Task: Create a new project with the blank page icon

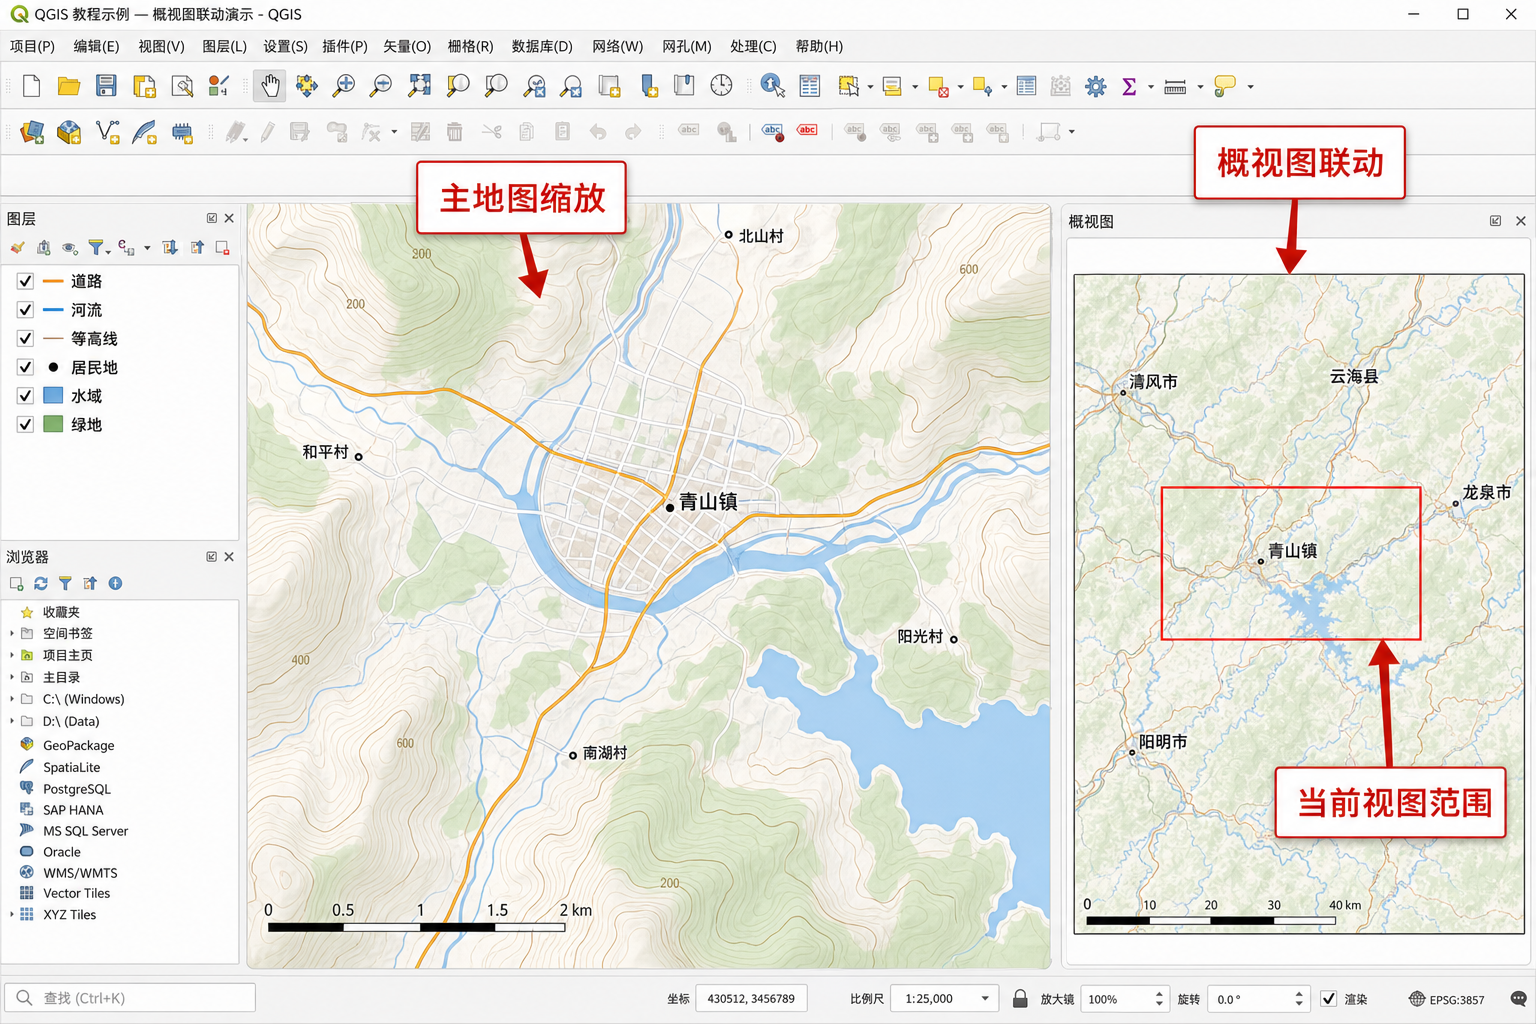Action: (x=31, y=86)
